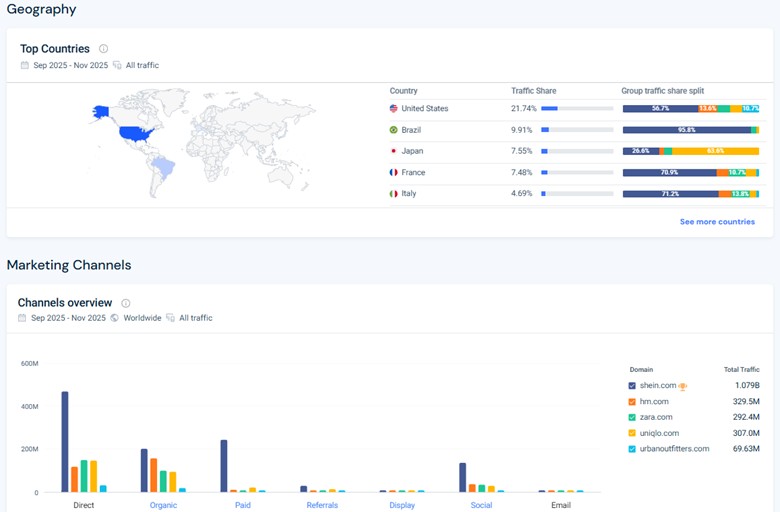Click the 1.079B total traffic value
780x512 pixels.
pos(747,386)
